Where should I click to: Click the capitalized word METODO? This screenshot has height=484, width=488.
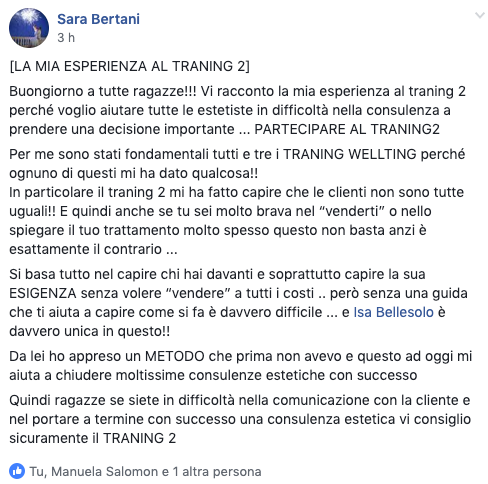[175, 356]
